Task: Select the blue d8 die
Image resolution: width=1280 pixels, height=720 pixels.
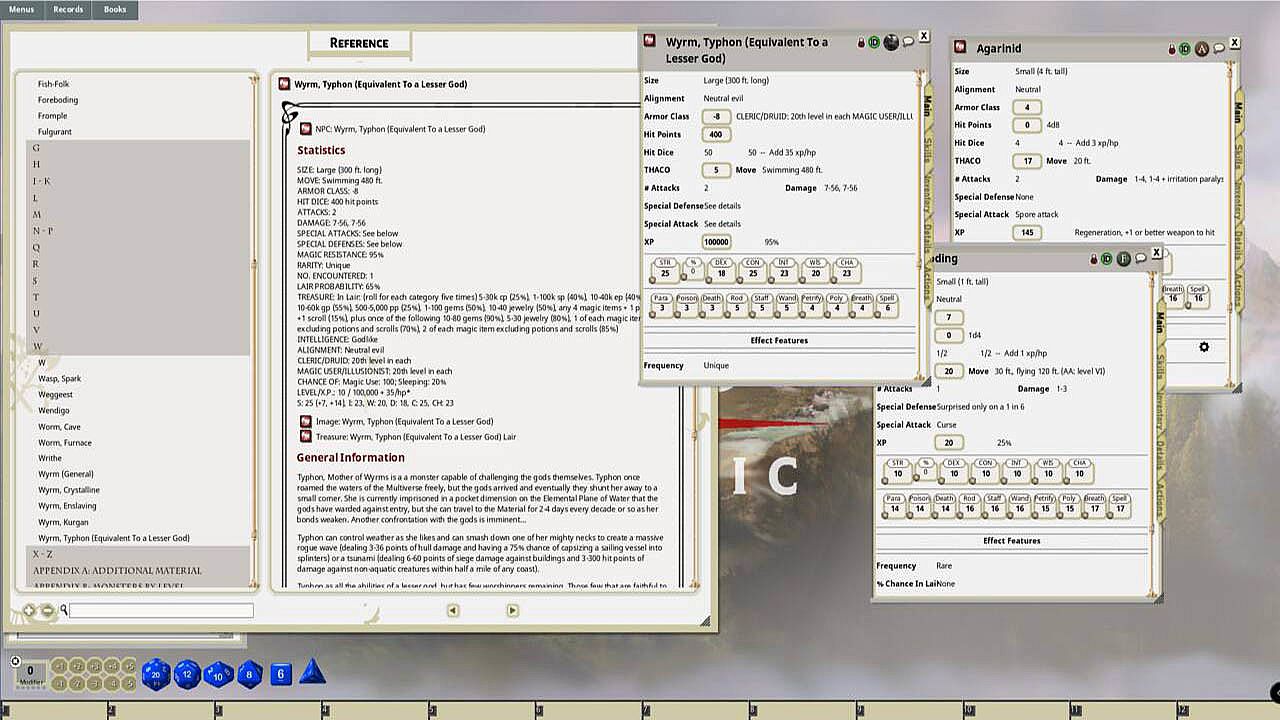Action: pos(249,675)
